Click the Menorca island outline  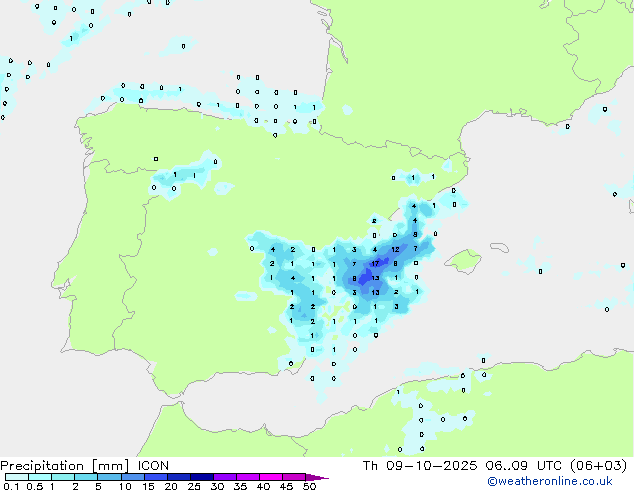click(x=500, y=247)
